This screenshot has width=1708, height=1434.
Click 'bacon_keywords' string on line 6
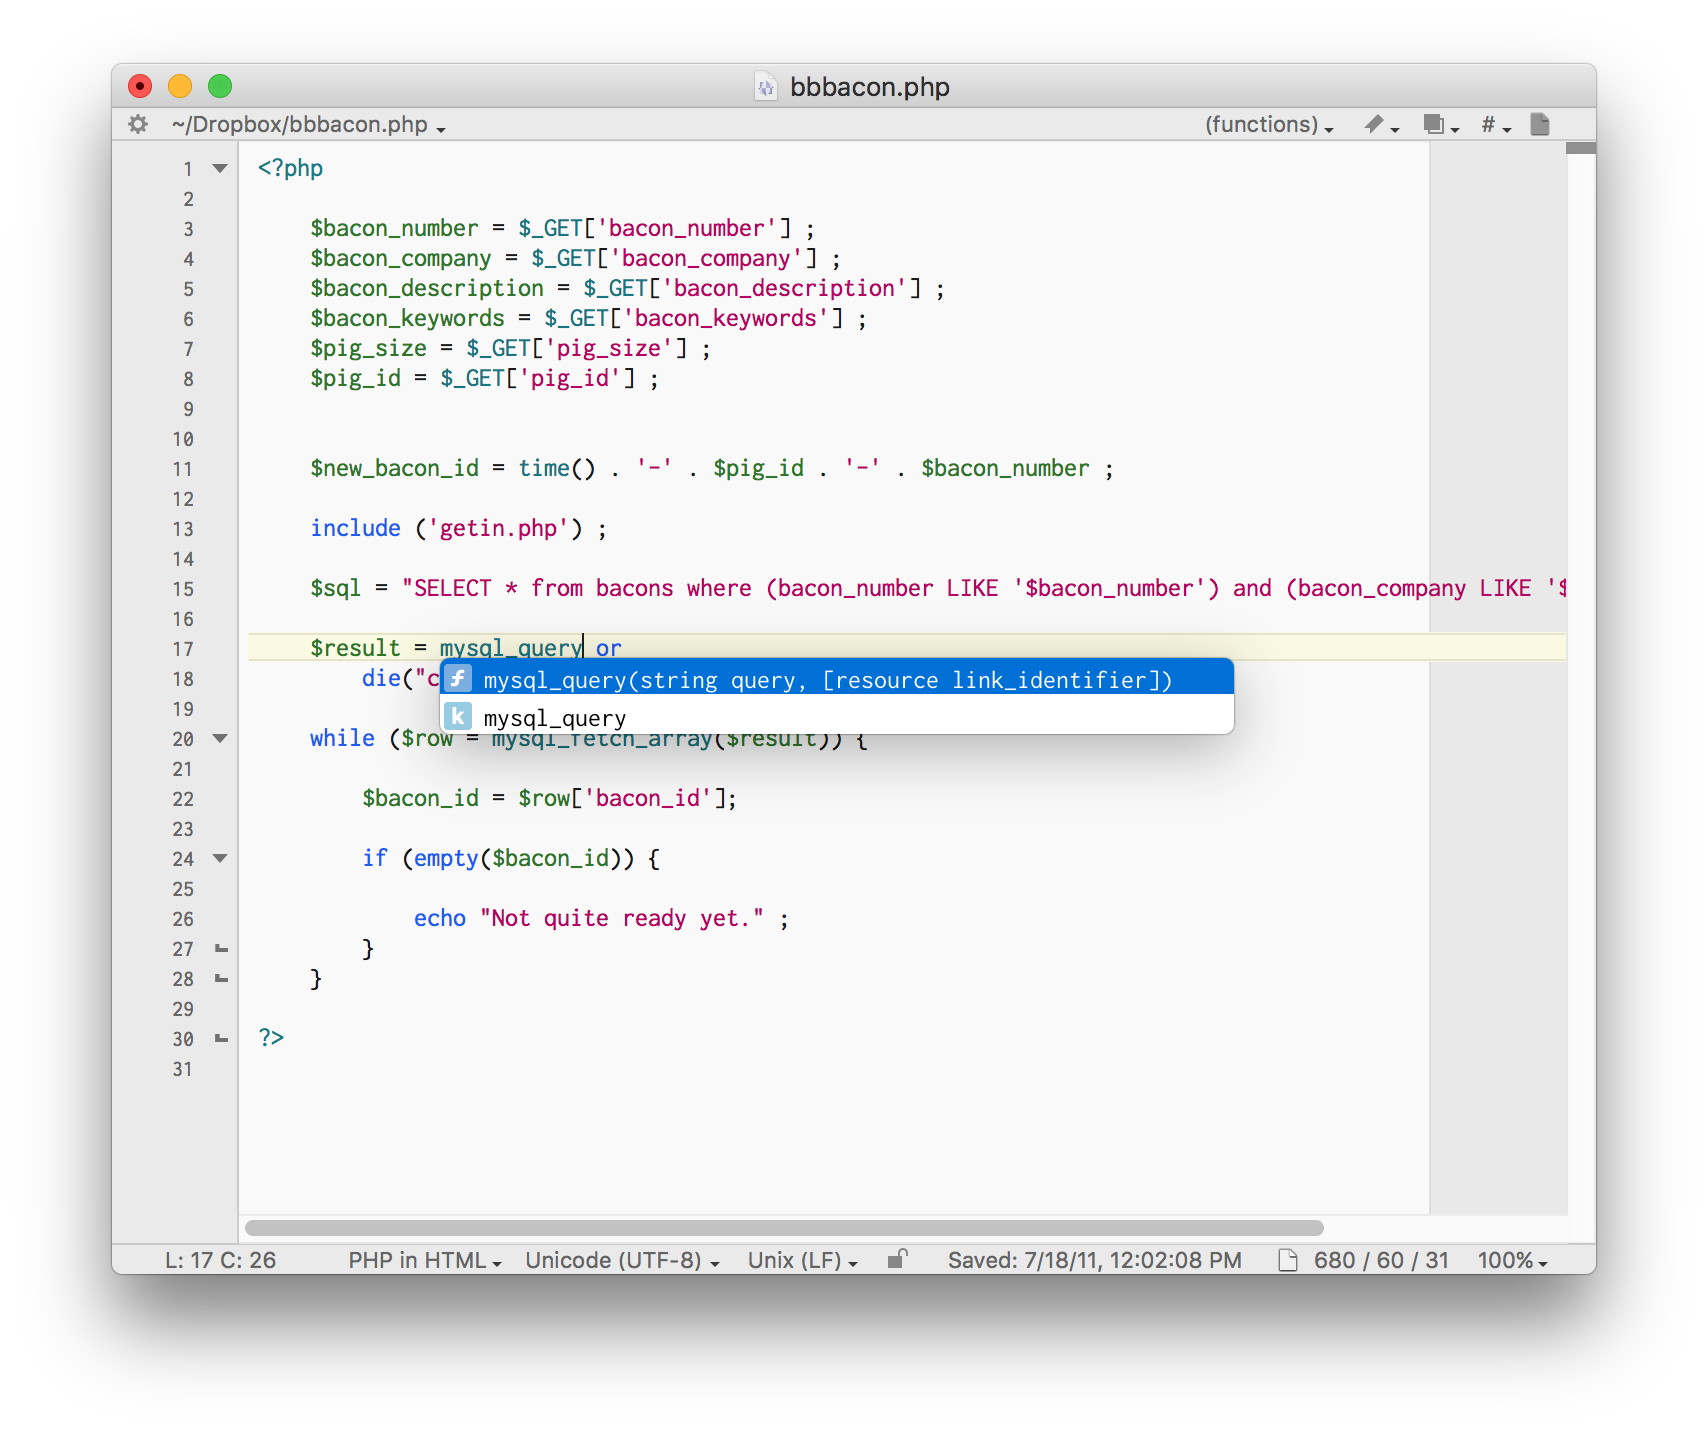coord(726,318)
